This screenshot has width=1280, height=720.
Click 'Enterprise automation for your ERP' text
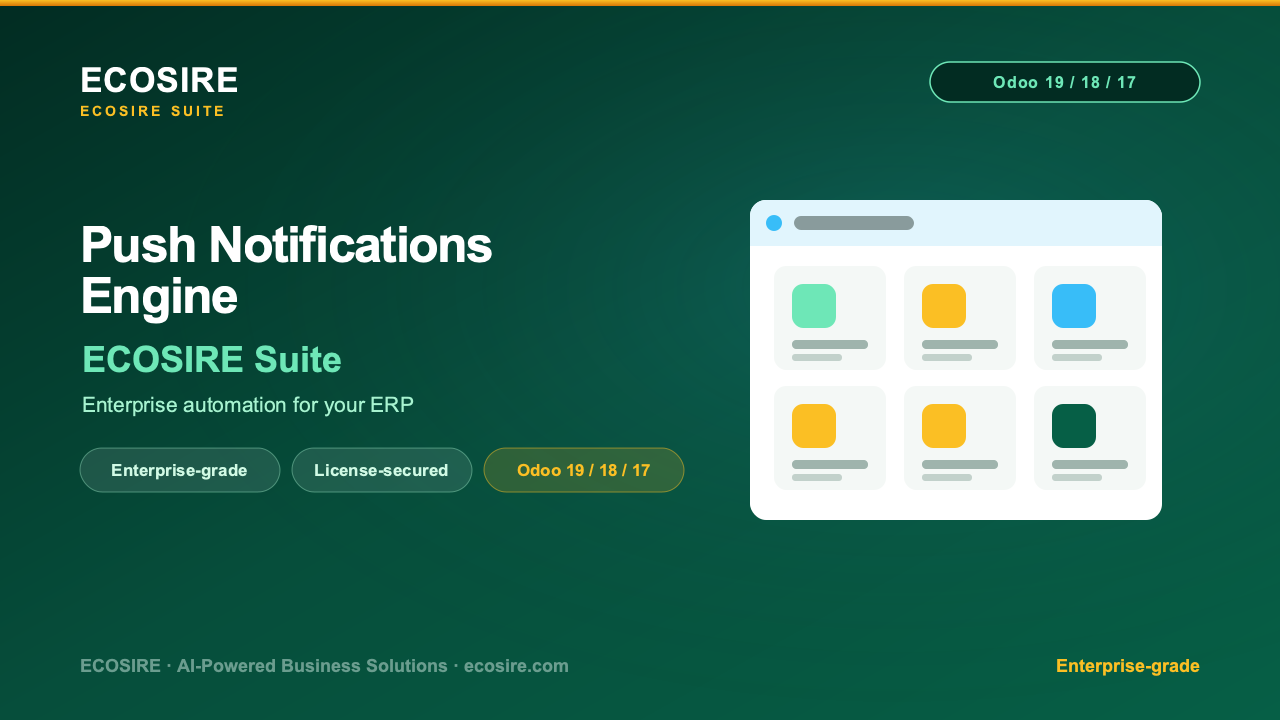[x=248, y=405]
